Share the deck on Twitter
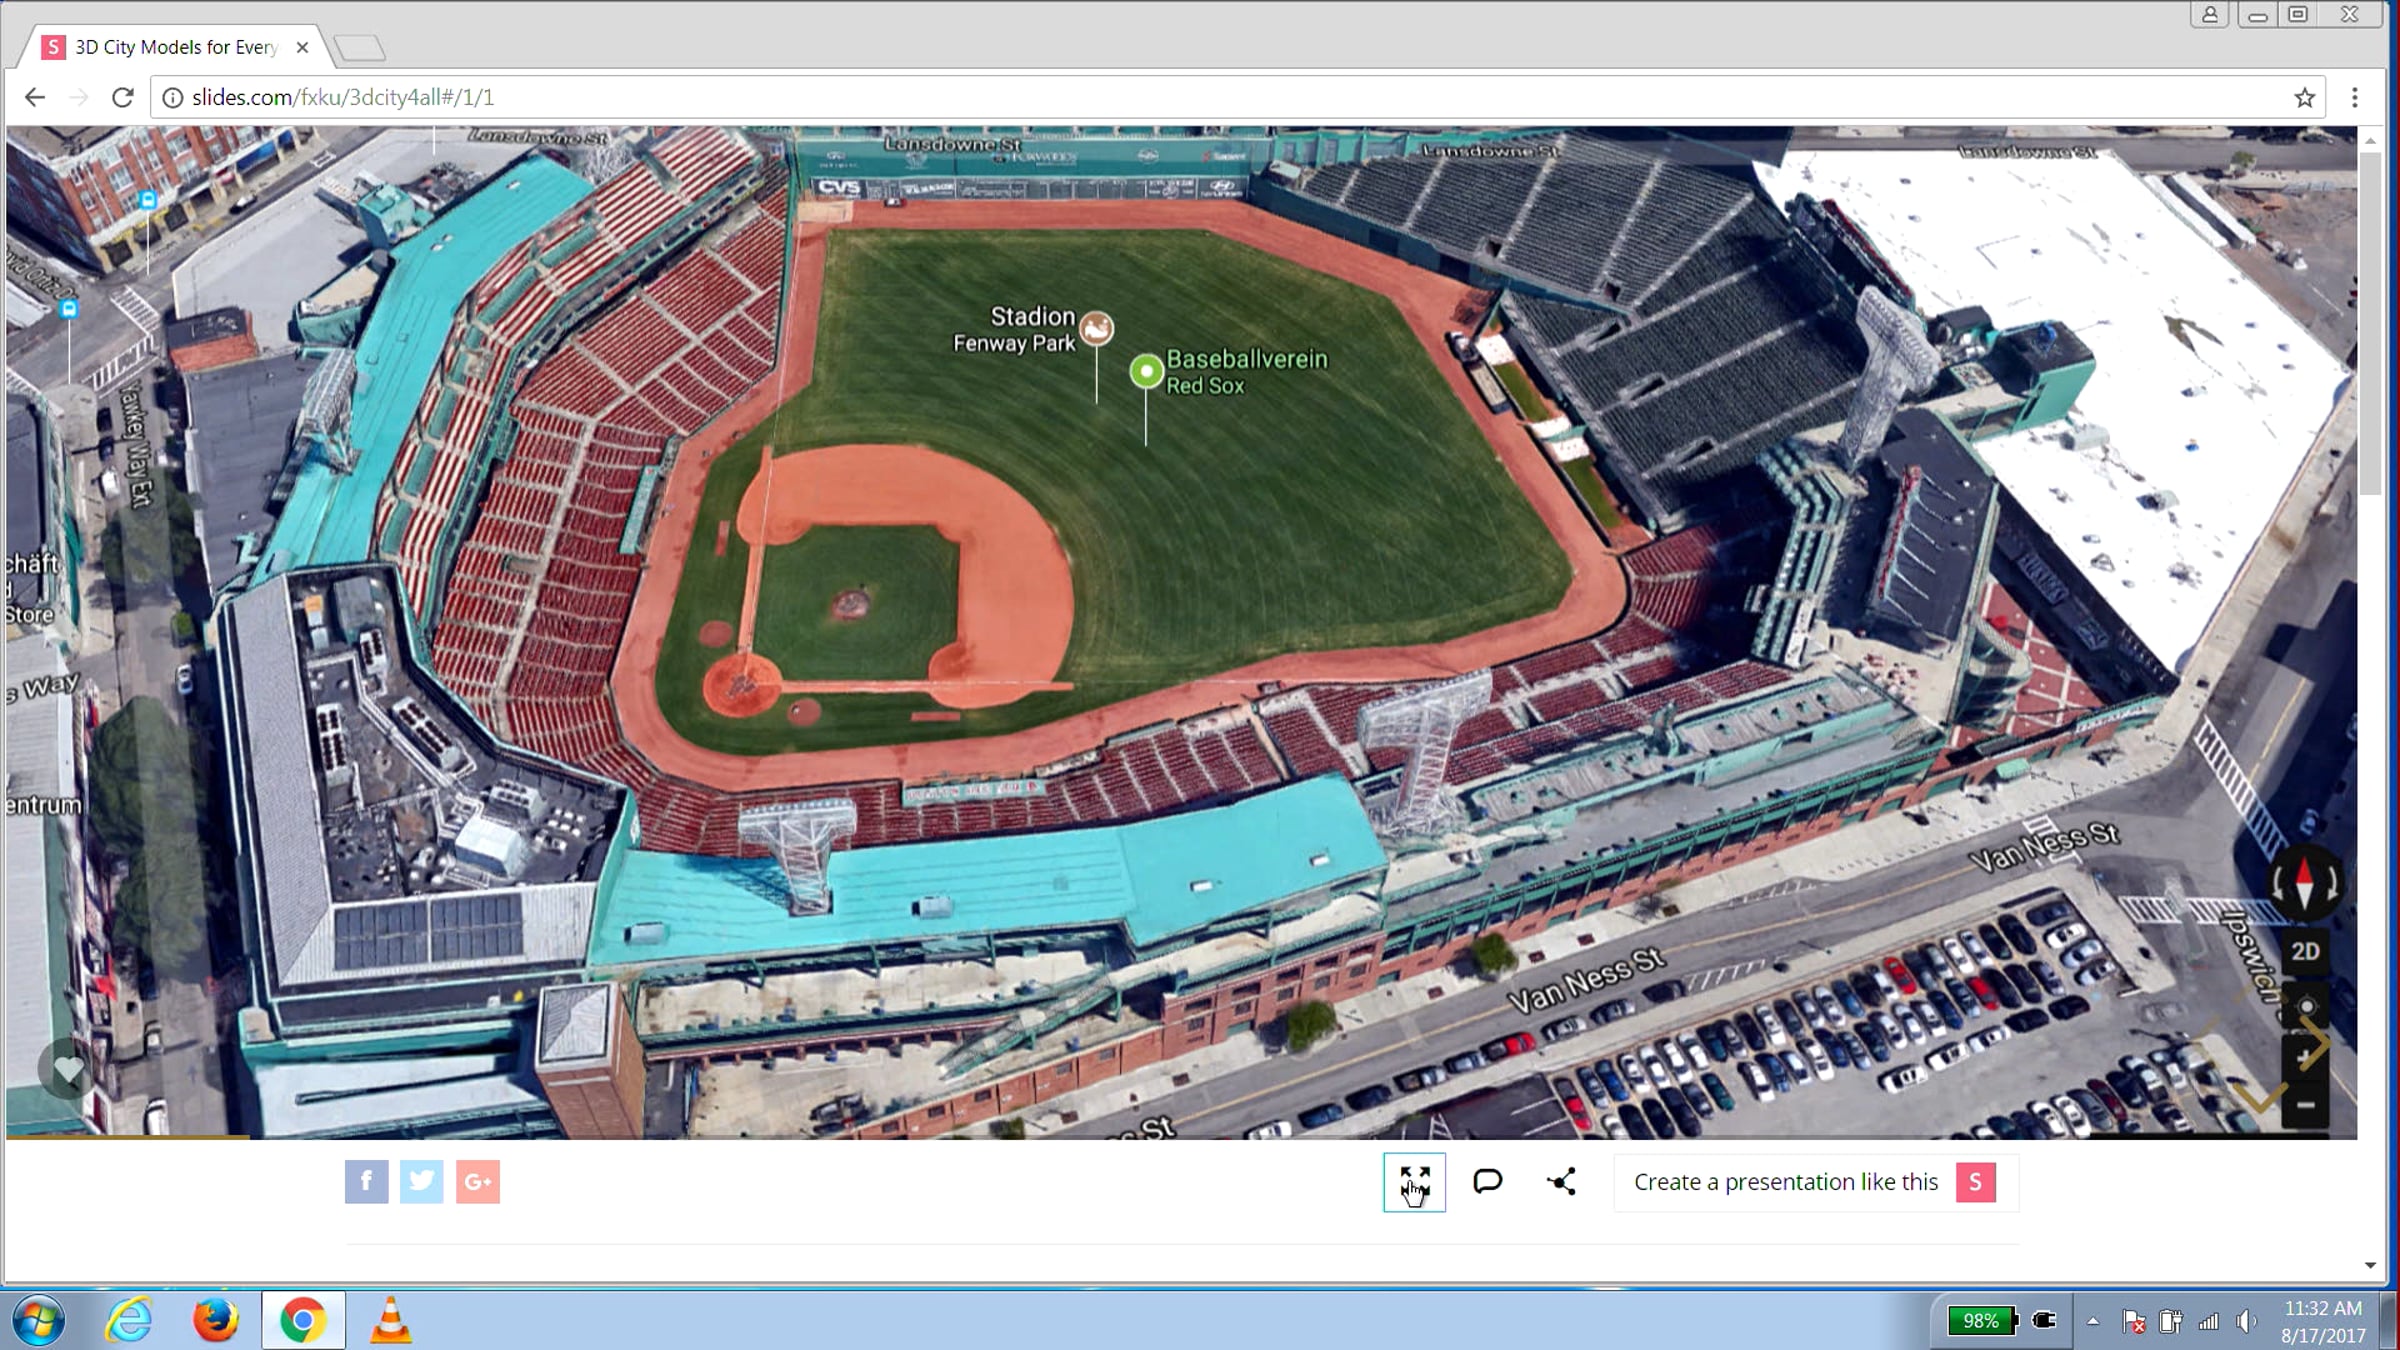 click(x=422, y=1182)
